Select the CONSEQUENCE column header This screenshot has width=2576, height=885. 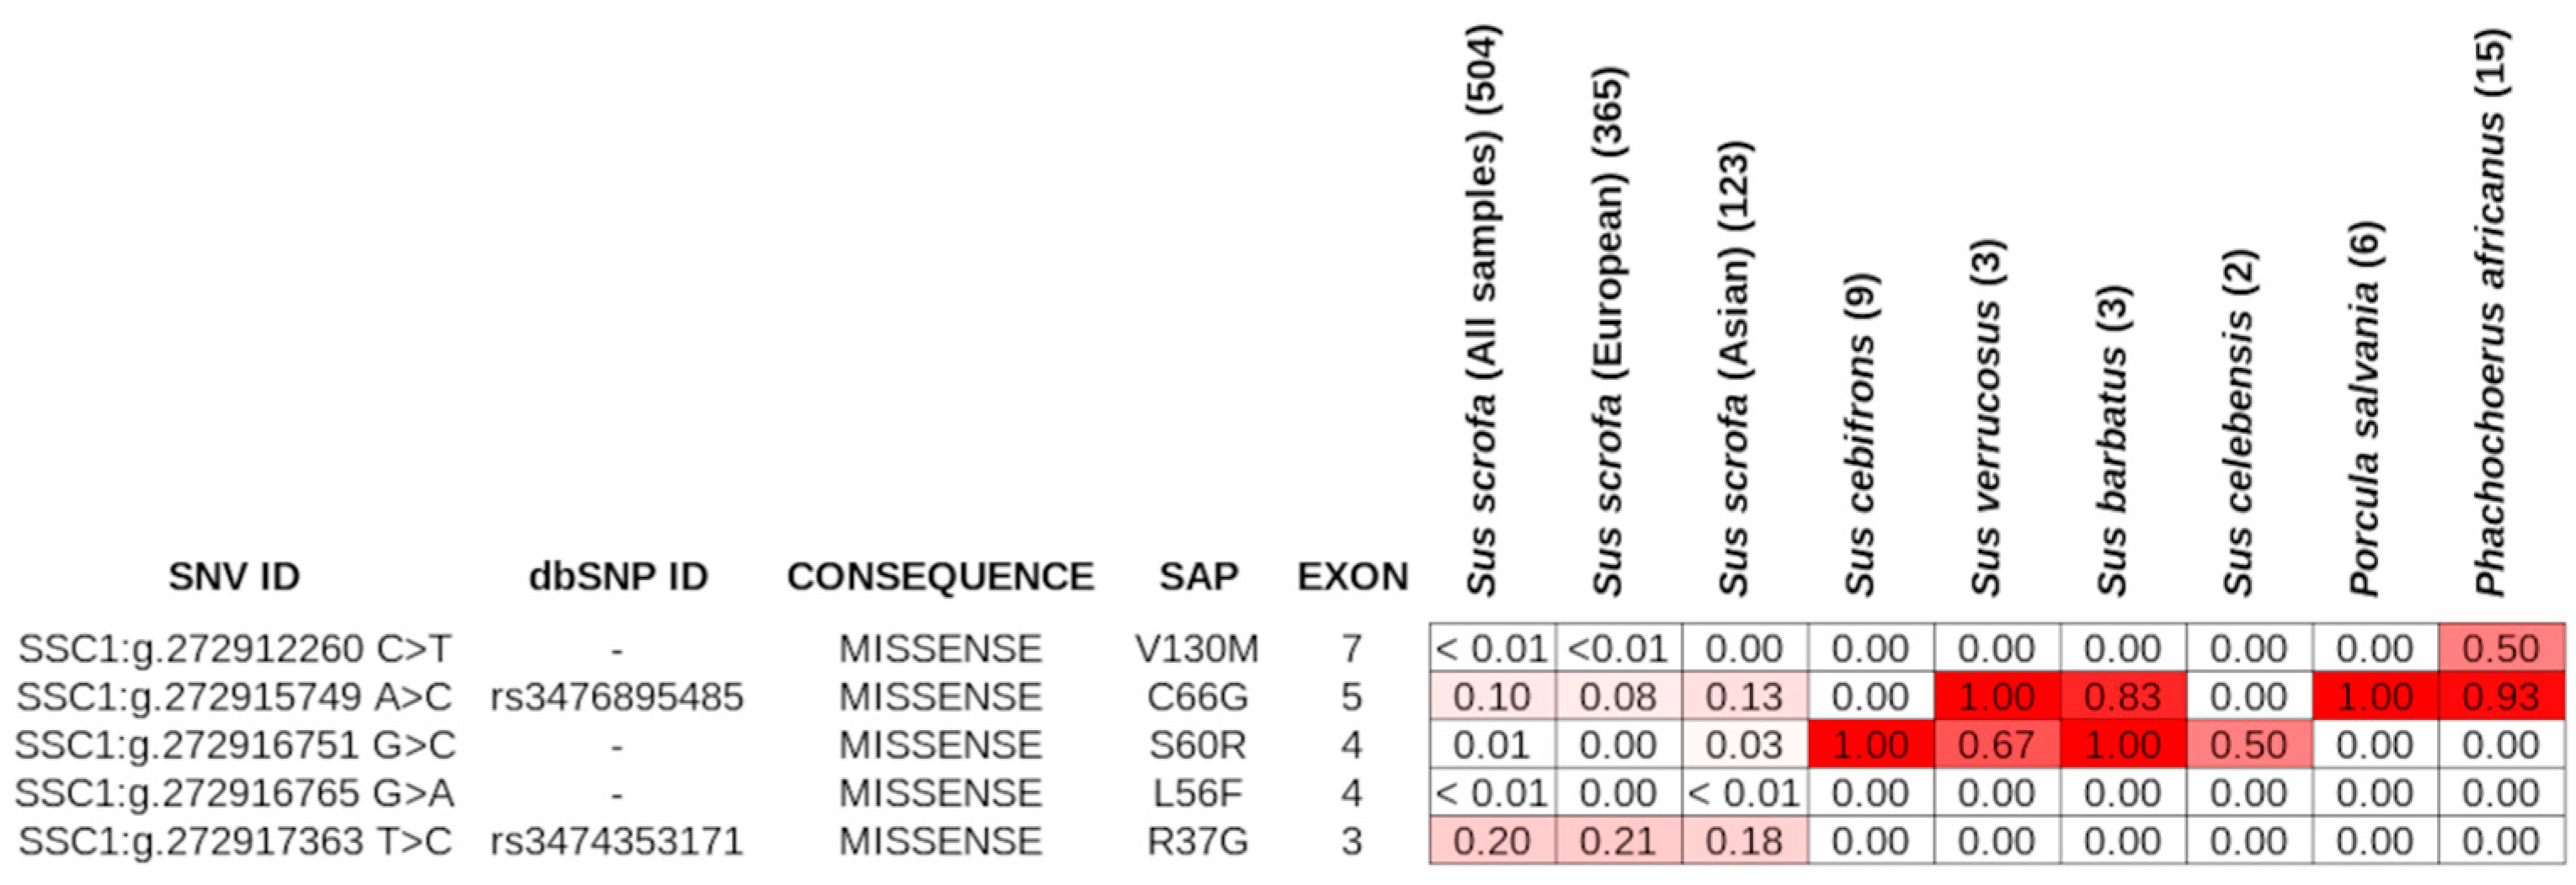pyautogui.click(x=940, y=577)
